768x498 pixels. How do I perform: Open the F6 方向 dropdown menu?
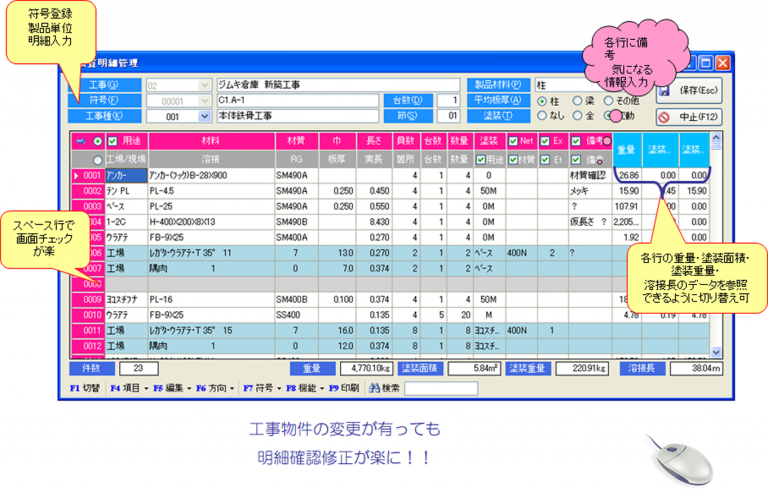pyautogui.click(x=215, y=388)
